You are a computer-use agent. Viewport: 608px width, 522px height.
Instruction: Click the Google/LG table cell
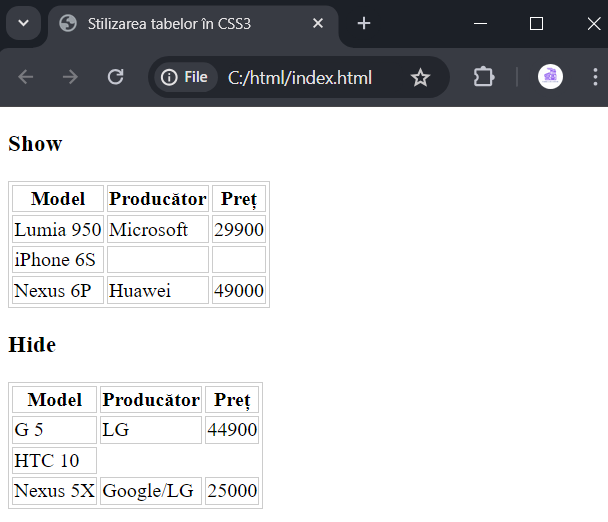point(151,491)
